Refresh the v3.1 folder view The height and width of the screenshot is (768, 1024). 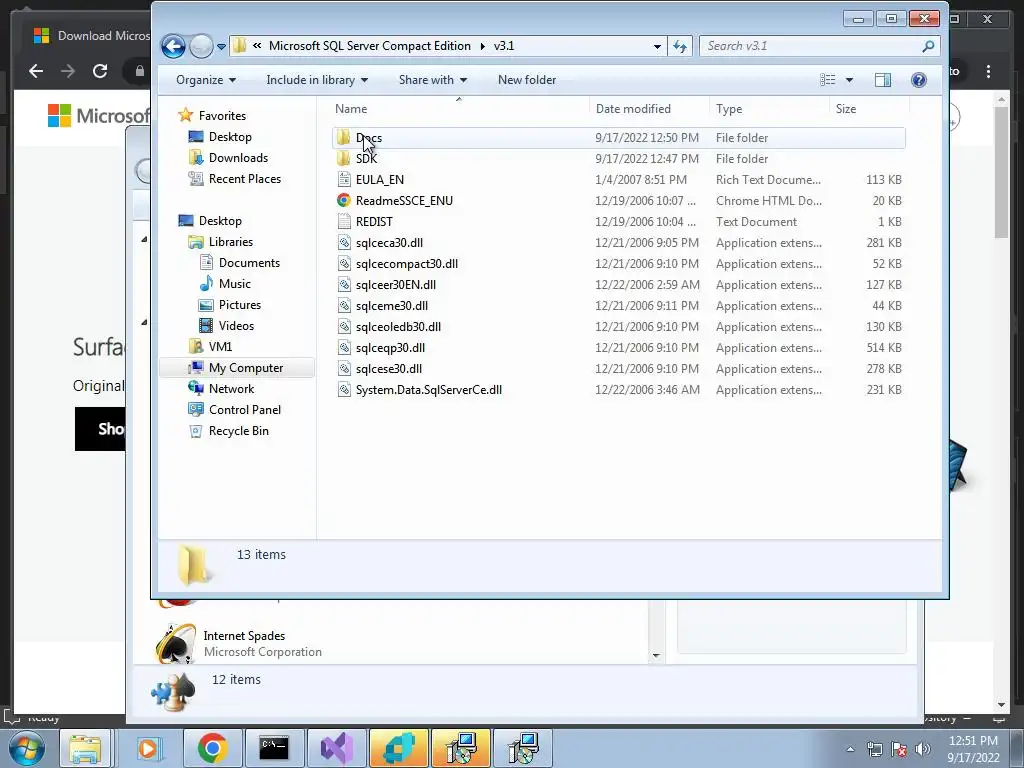(x=680, y=46)
